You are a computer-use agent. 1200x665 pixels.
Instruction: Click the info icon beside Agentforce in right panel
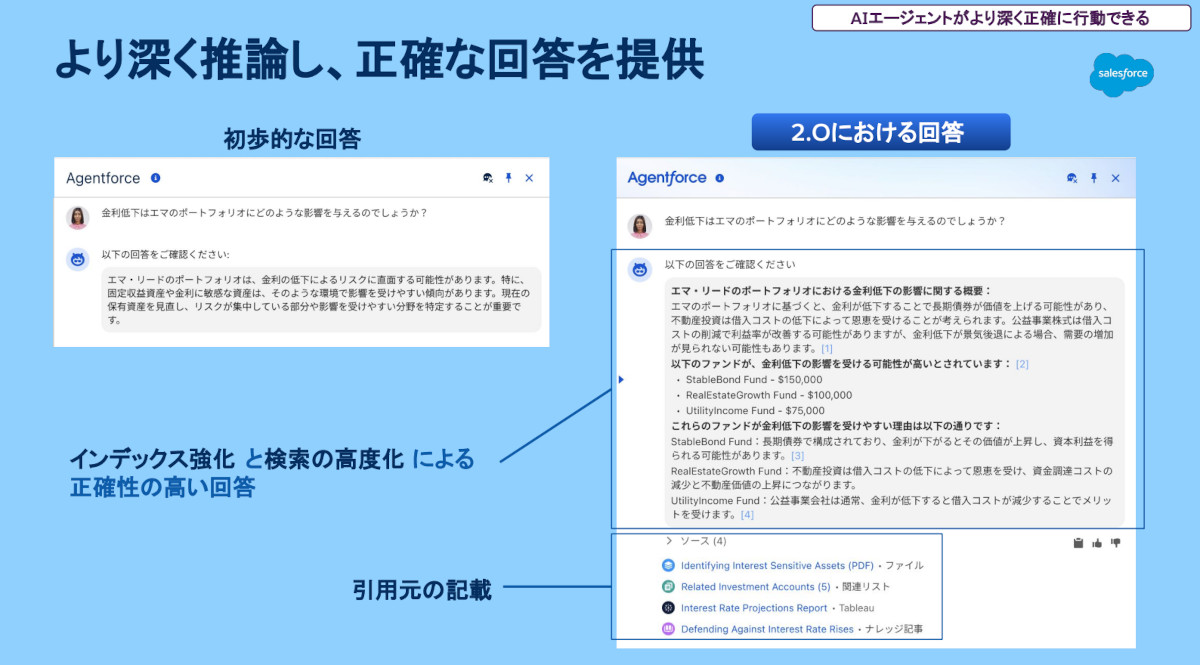[720, 178]
